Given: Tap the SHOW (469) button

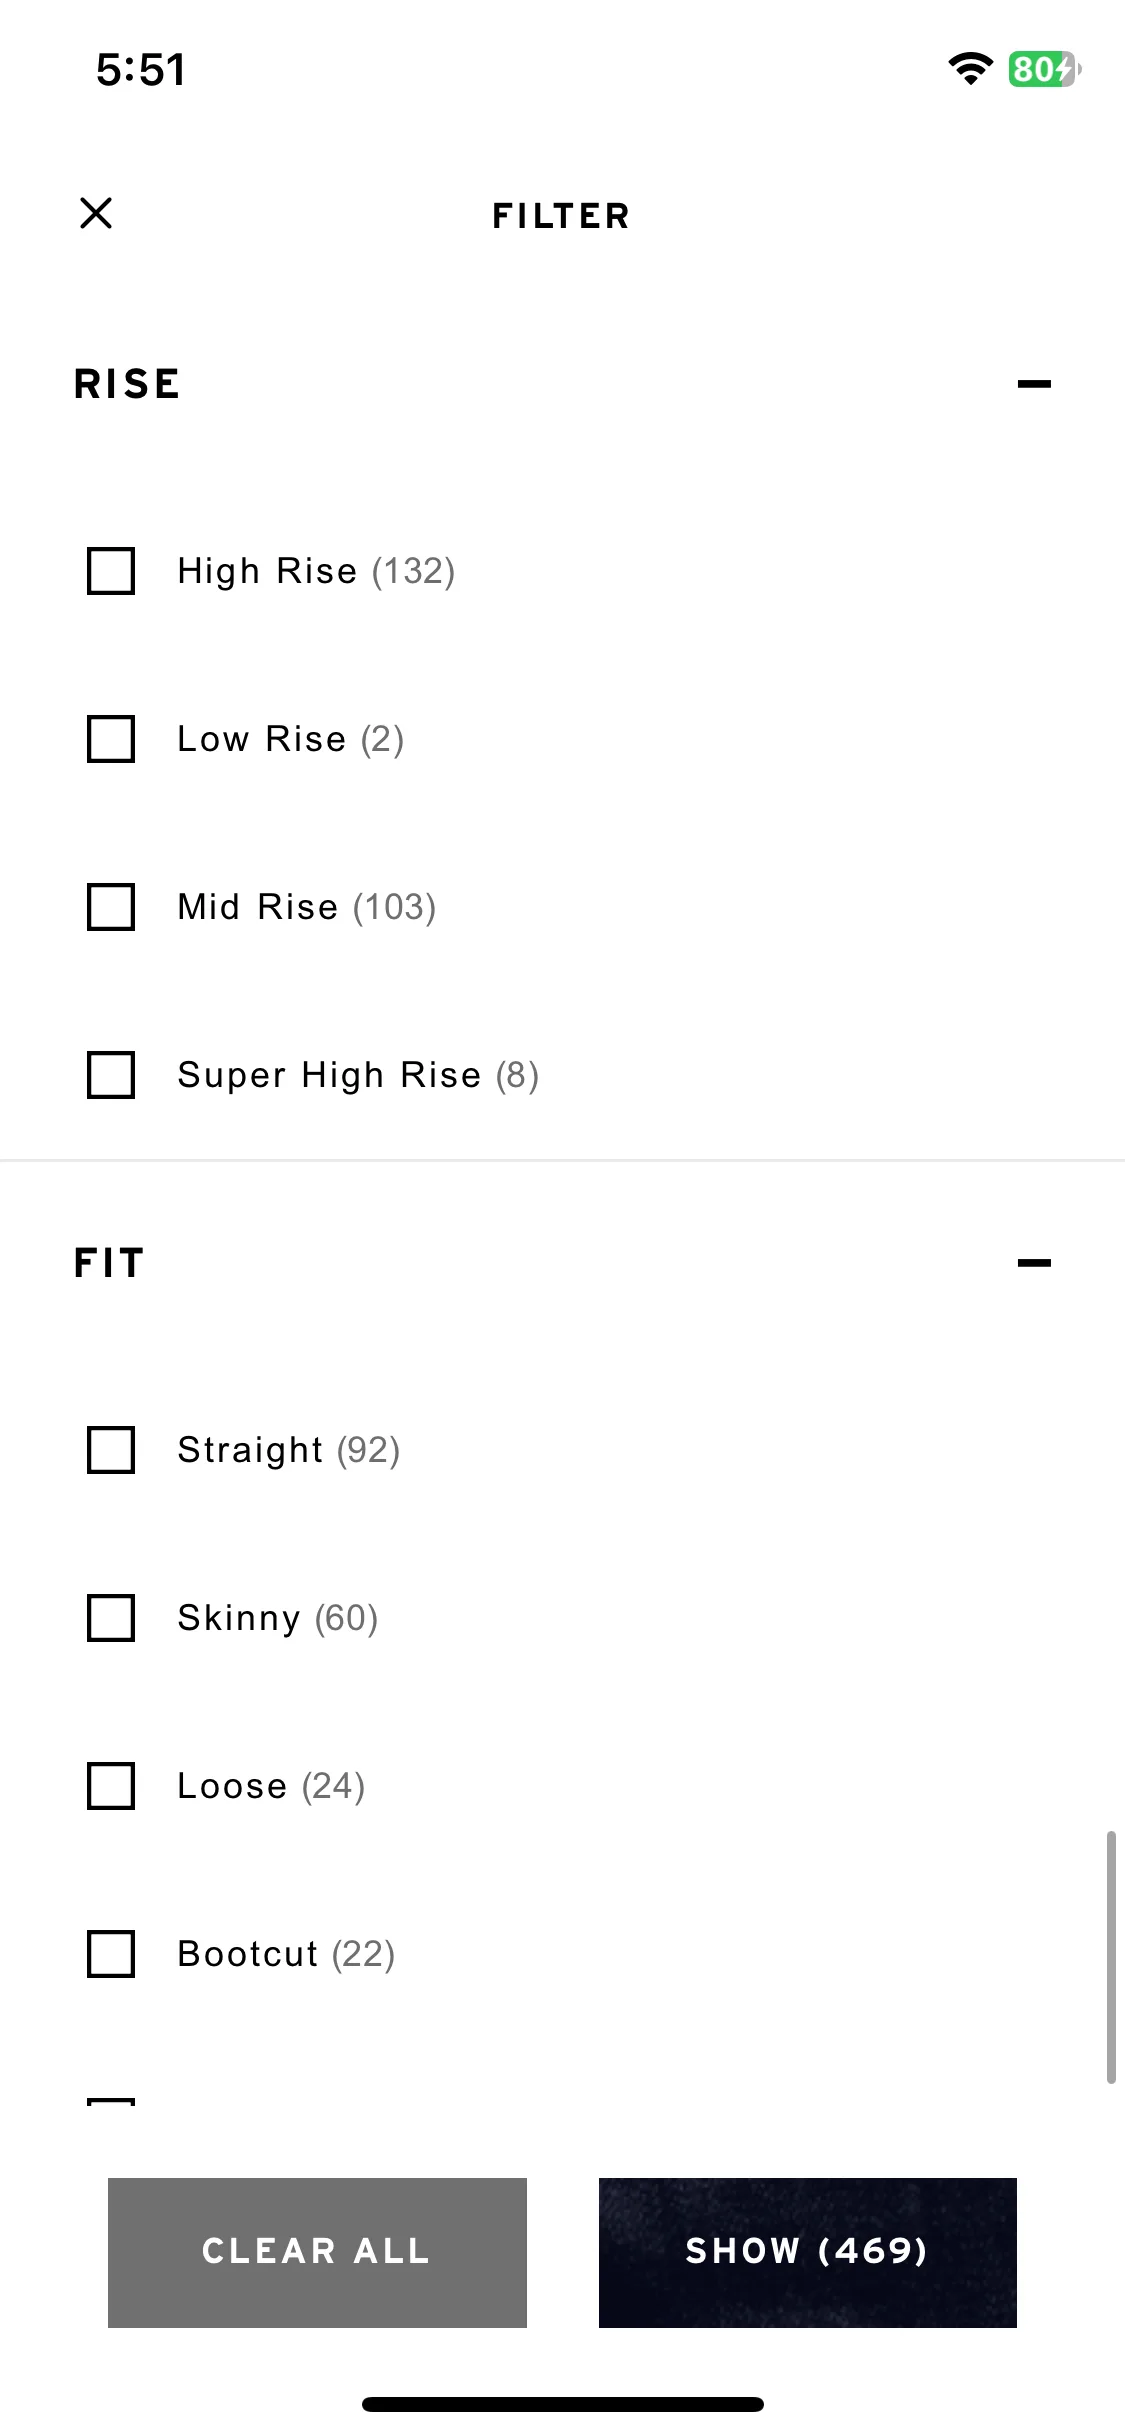Looking at the screenshot, I should (x=808, y=2252).
